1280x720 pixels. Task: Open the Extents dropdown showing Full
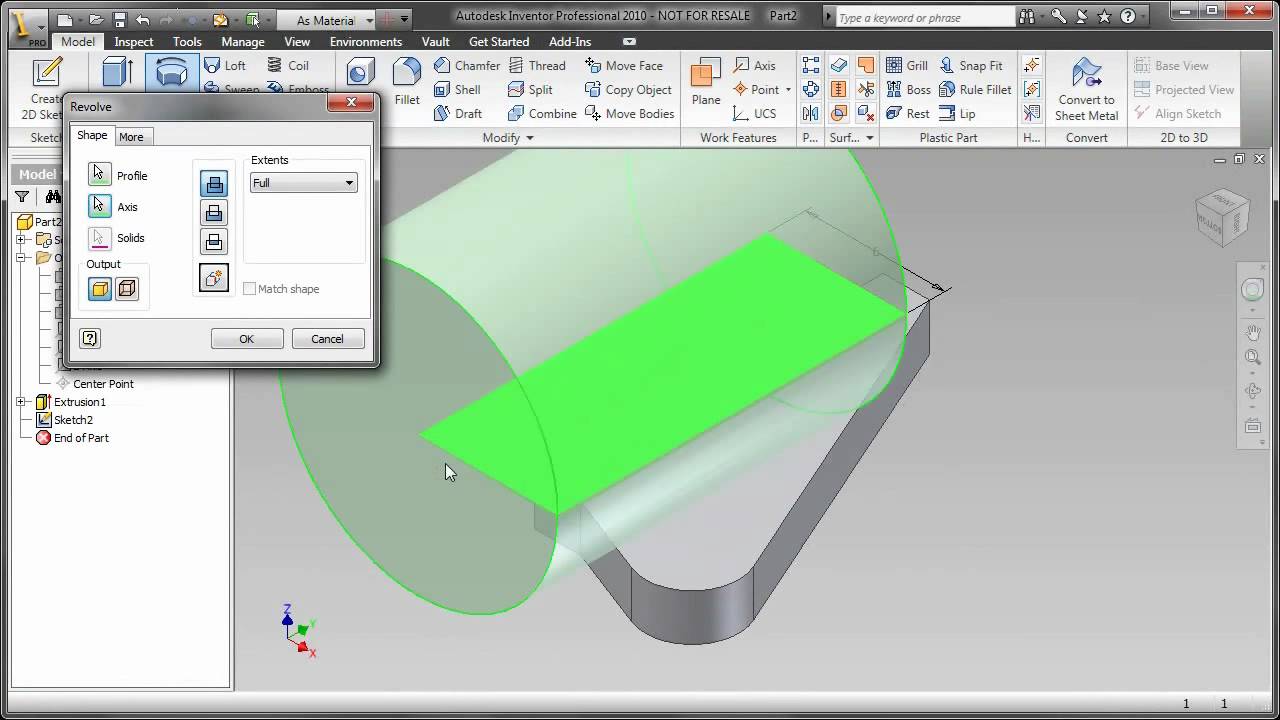[x=303, y=183]
